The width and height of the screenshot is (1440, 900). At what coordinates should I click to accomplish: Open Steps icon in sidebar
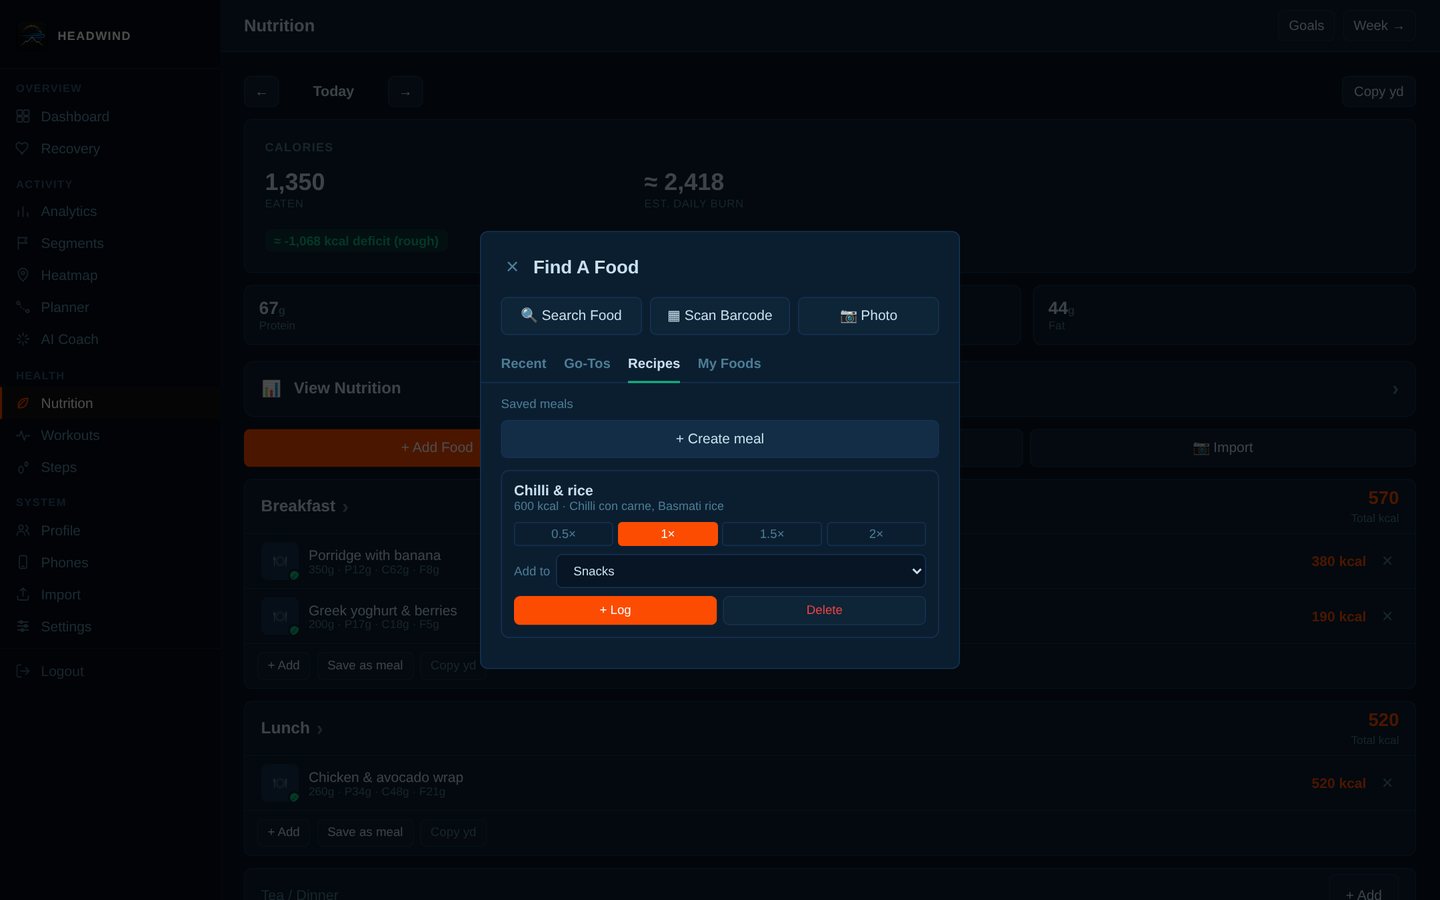pos(23,467)
